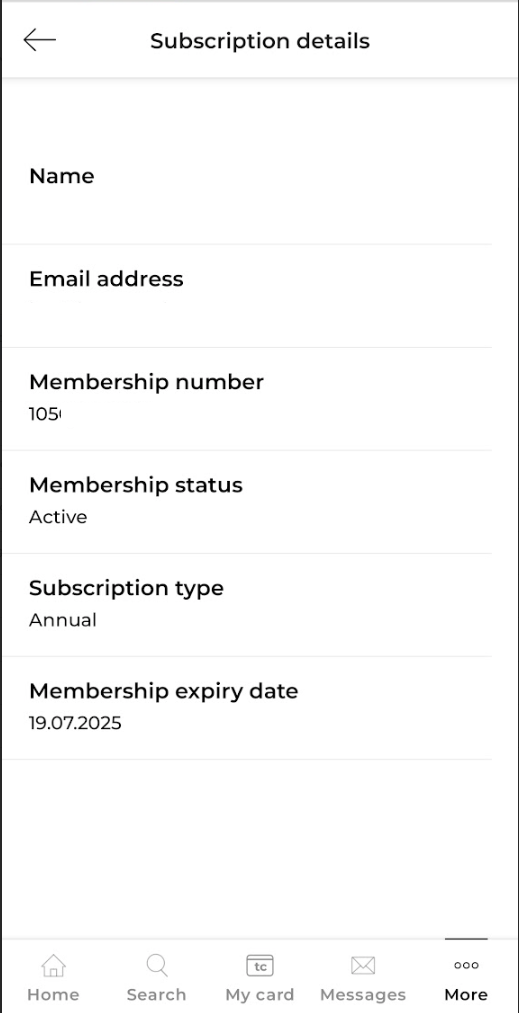
Task: Select the More tab label
Action: pos(466,994)
